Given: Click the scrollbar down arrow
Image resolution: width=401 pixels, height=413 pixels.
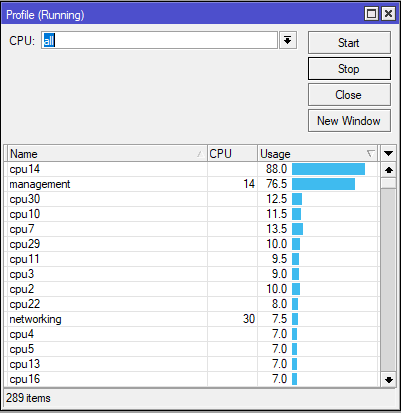Looking at the screenshot, I should pos(388,379).
